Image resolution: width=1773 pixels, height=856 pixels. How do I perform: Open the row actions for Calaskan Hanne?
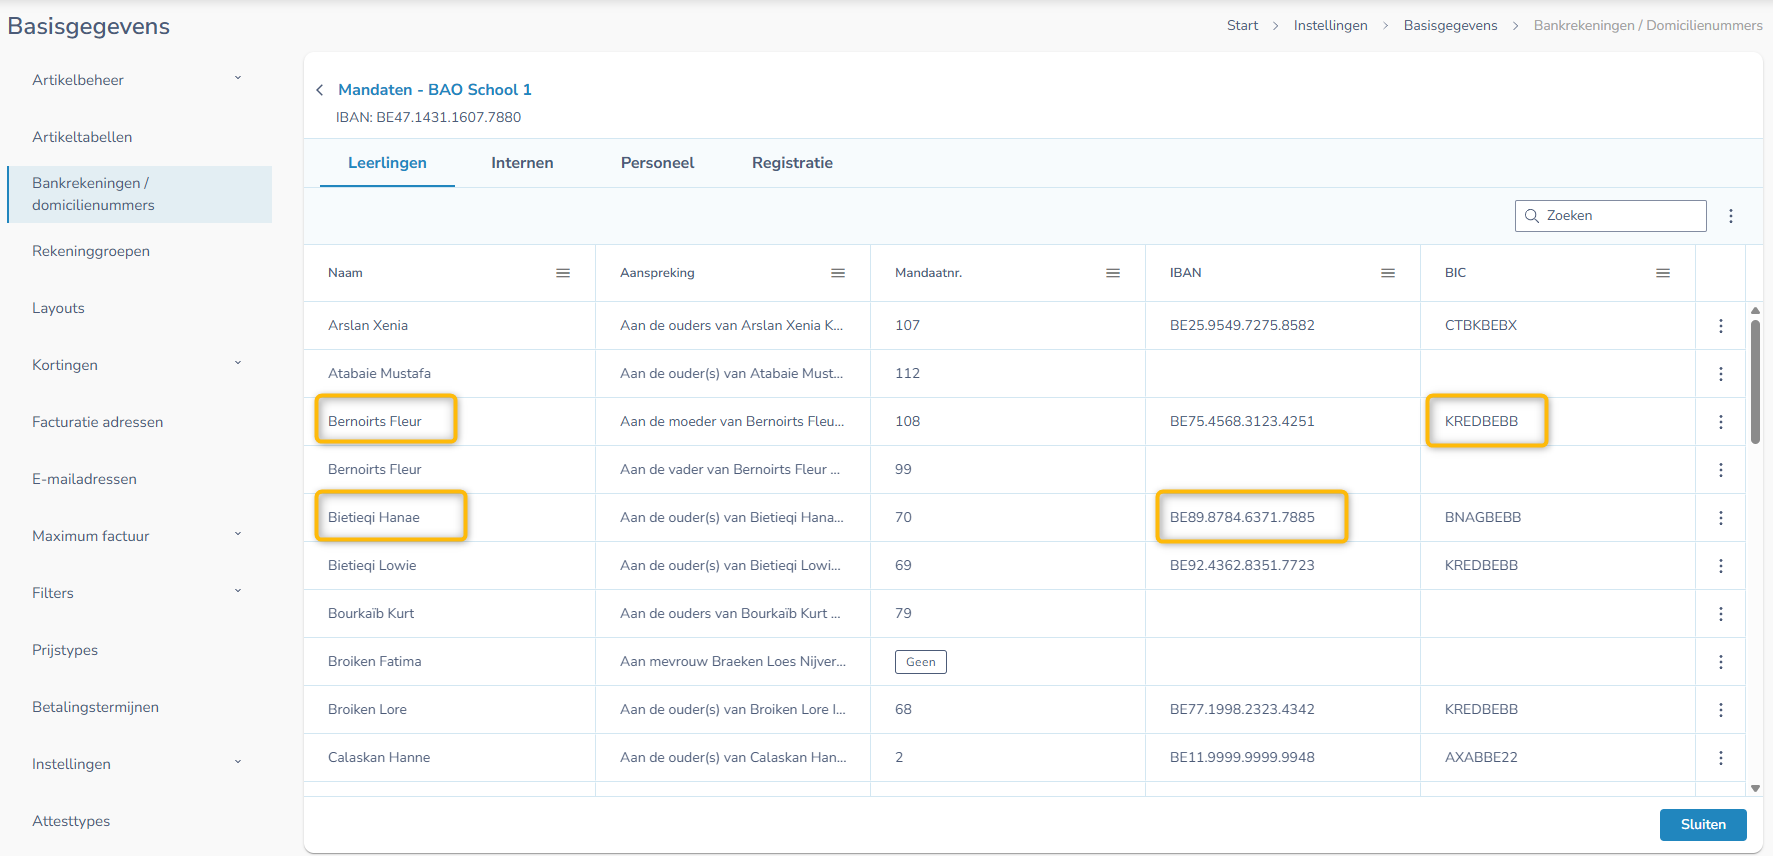tap(1721, 758)
